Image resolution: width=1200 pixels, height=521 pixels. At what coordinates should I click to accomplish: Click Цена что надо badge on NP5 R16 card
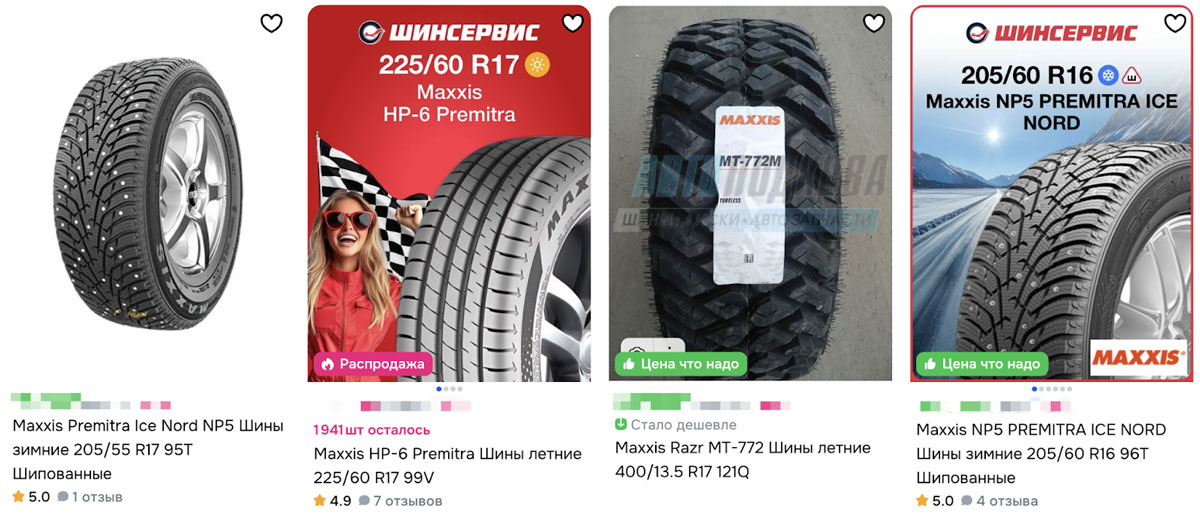click(x=982, y=363)
